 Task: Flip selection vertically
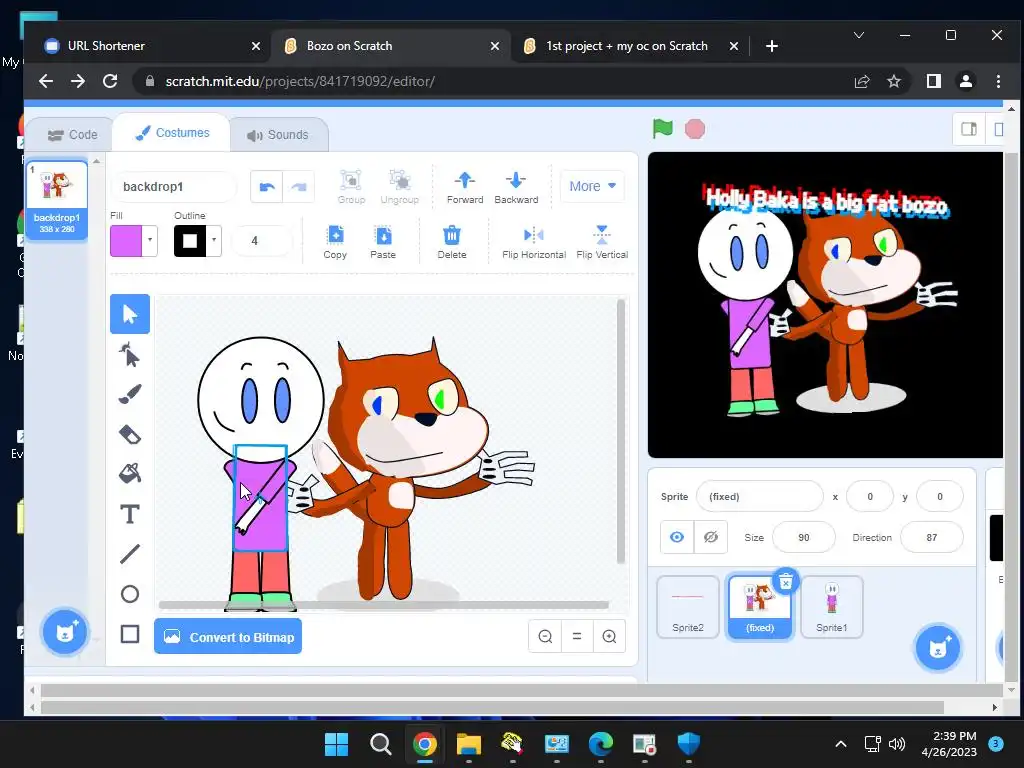coord(602,242)
